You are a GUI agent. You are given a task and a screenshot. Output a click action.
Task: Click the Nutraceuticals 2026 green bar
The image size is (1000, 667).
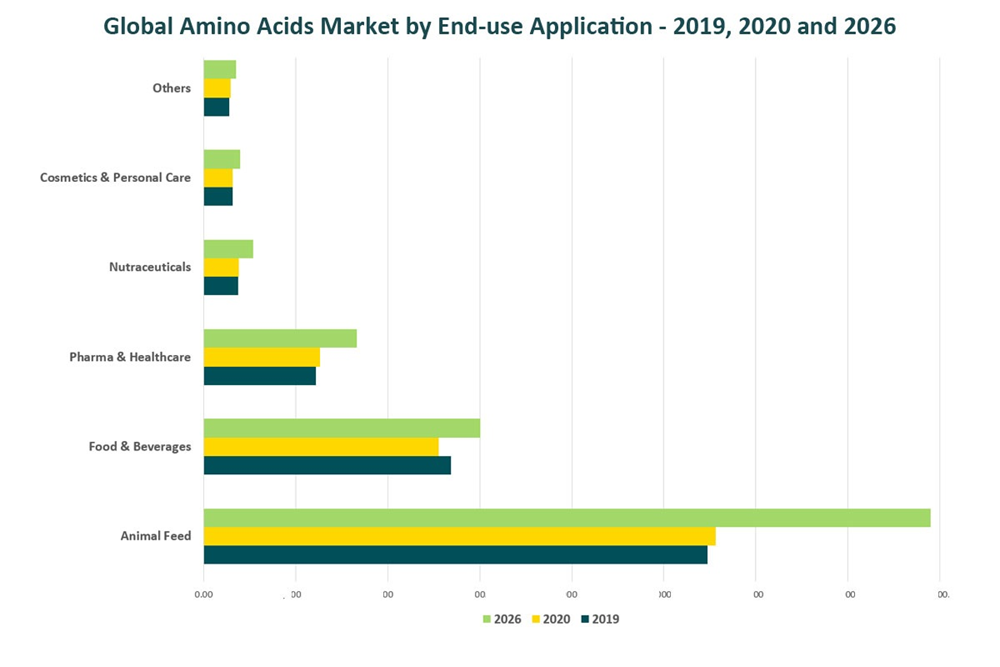[x=228, y=249]
